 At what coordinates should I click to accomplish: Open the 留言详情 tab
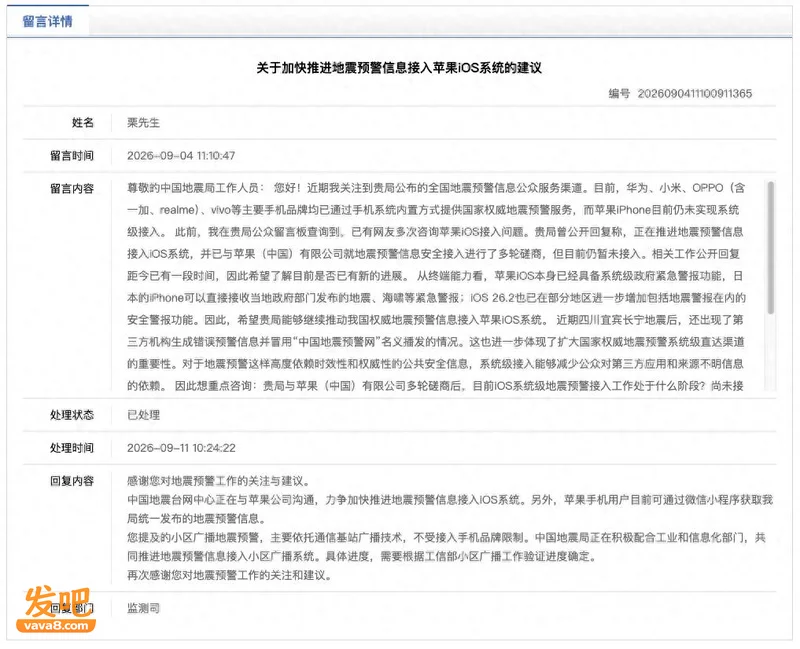47,21
